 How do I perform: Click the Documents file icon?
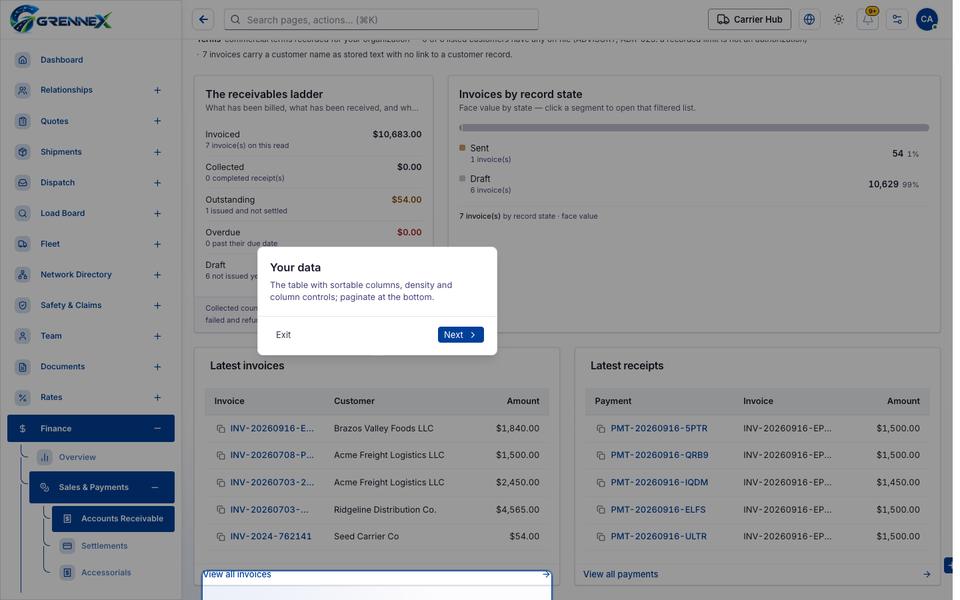tap(23, 367)
